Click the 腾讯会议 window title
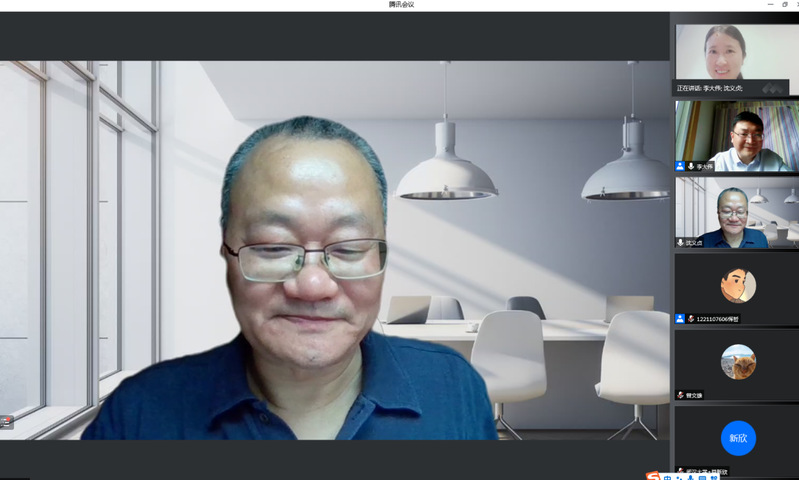Image resolution: width=799 pixels, height=480 pixels. click(x=400, y=5)
